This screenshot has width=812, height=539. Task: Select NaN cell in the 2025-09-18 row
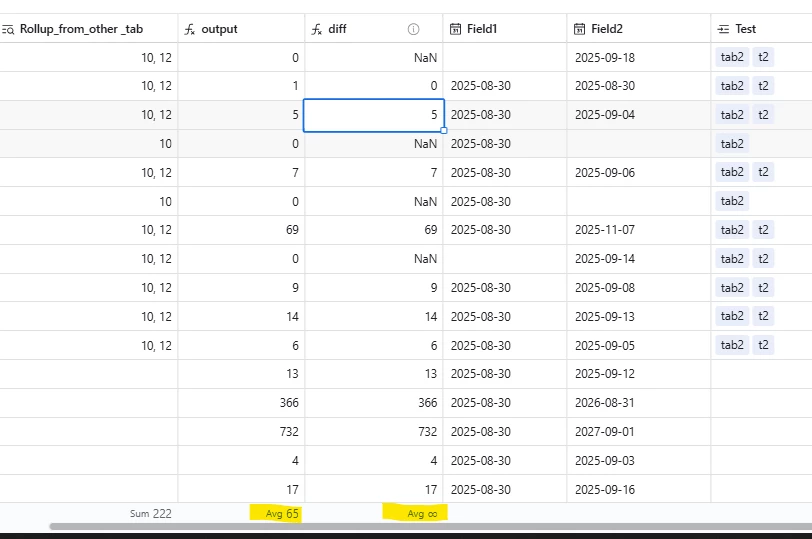(x=374, y=57)
